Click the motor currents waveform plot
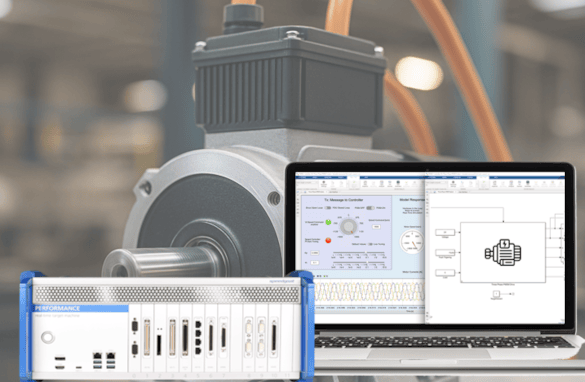The width and height of the screenshot is (585, 382). tap(369, 291)
